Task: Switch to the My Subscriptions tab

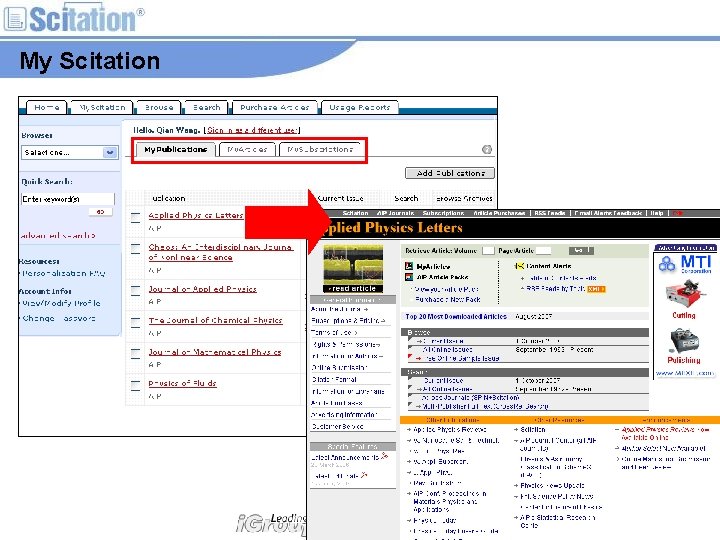Action: [320, 150]
